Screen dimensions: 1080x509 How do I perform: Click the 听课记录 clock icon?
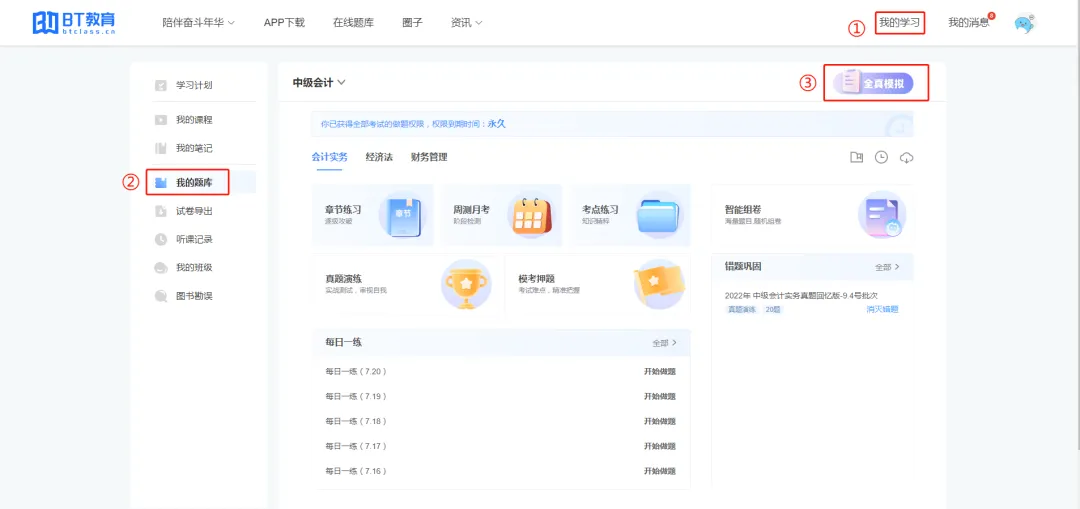pyautogui.click(x=160, y=239)
